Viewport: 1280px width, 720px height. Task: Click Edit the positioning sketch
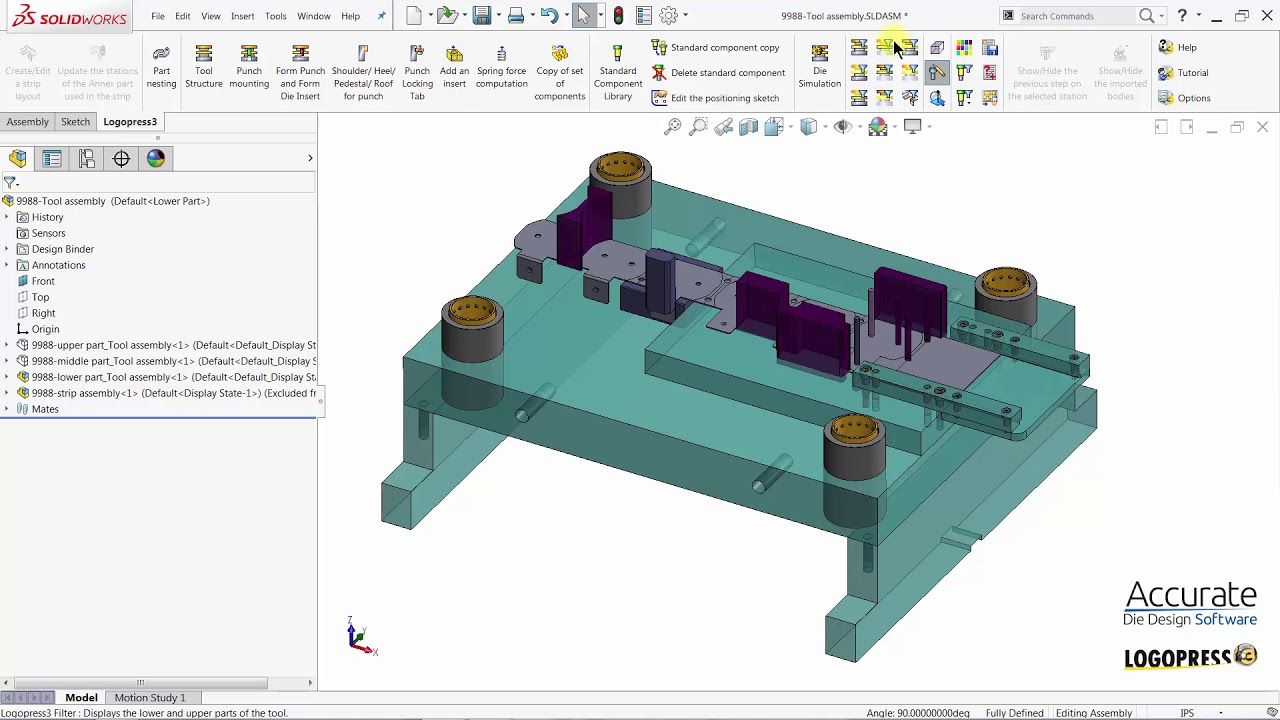tap(715, 98)
